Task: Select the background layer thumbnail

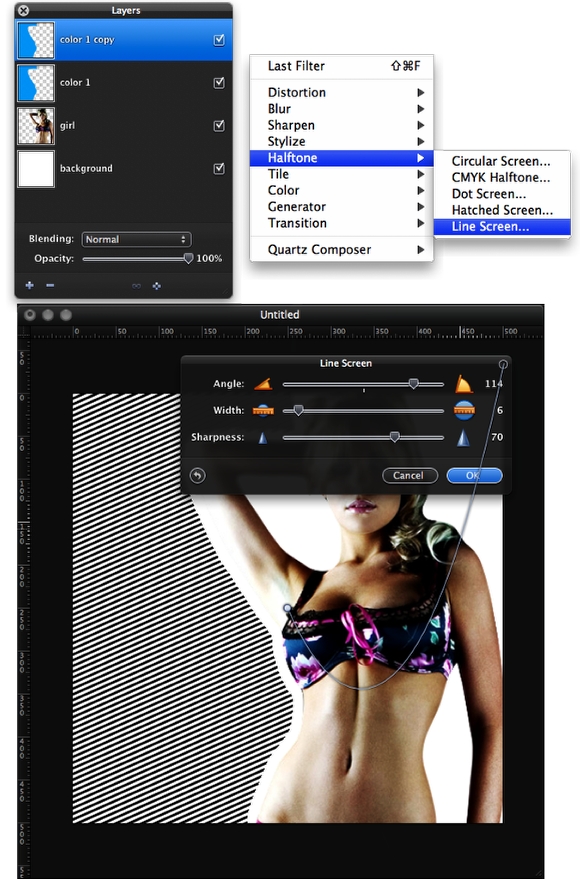Action: tap(36, 168)
